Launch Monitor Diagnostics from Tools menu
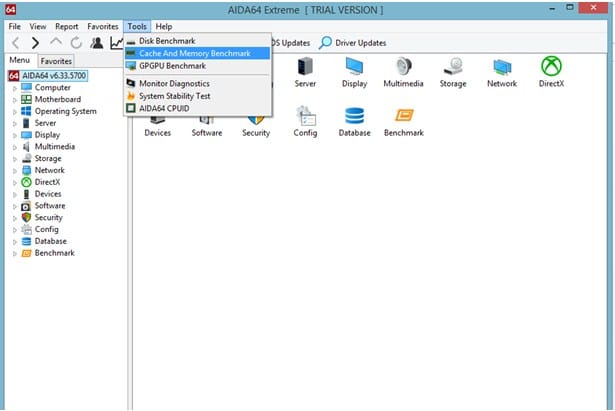 [197, 84]
